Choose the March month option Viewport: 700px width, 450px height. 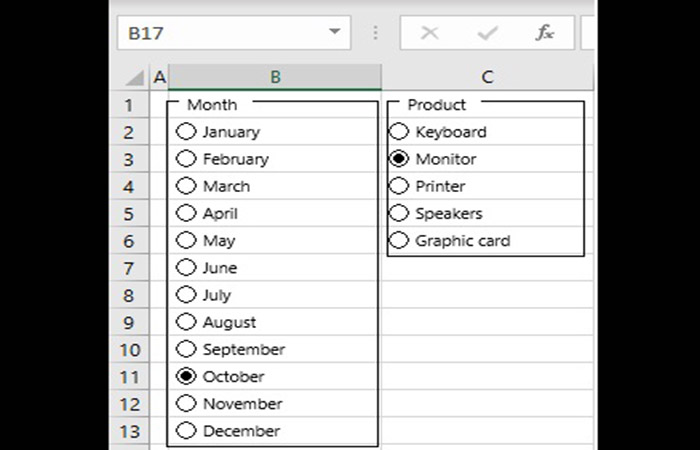point(186,186)
